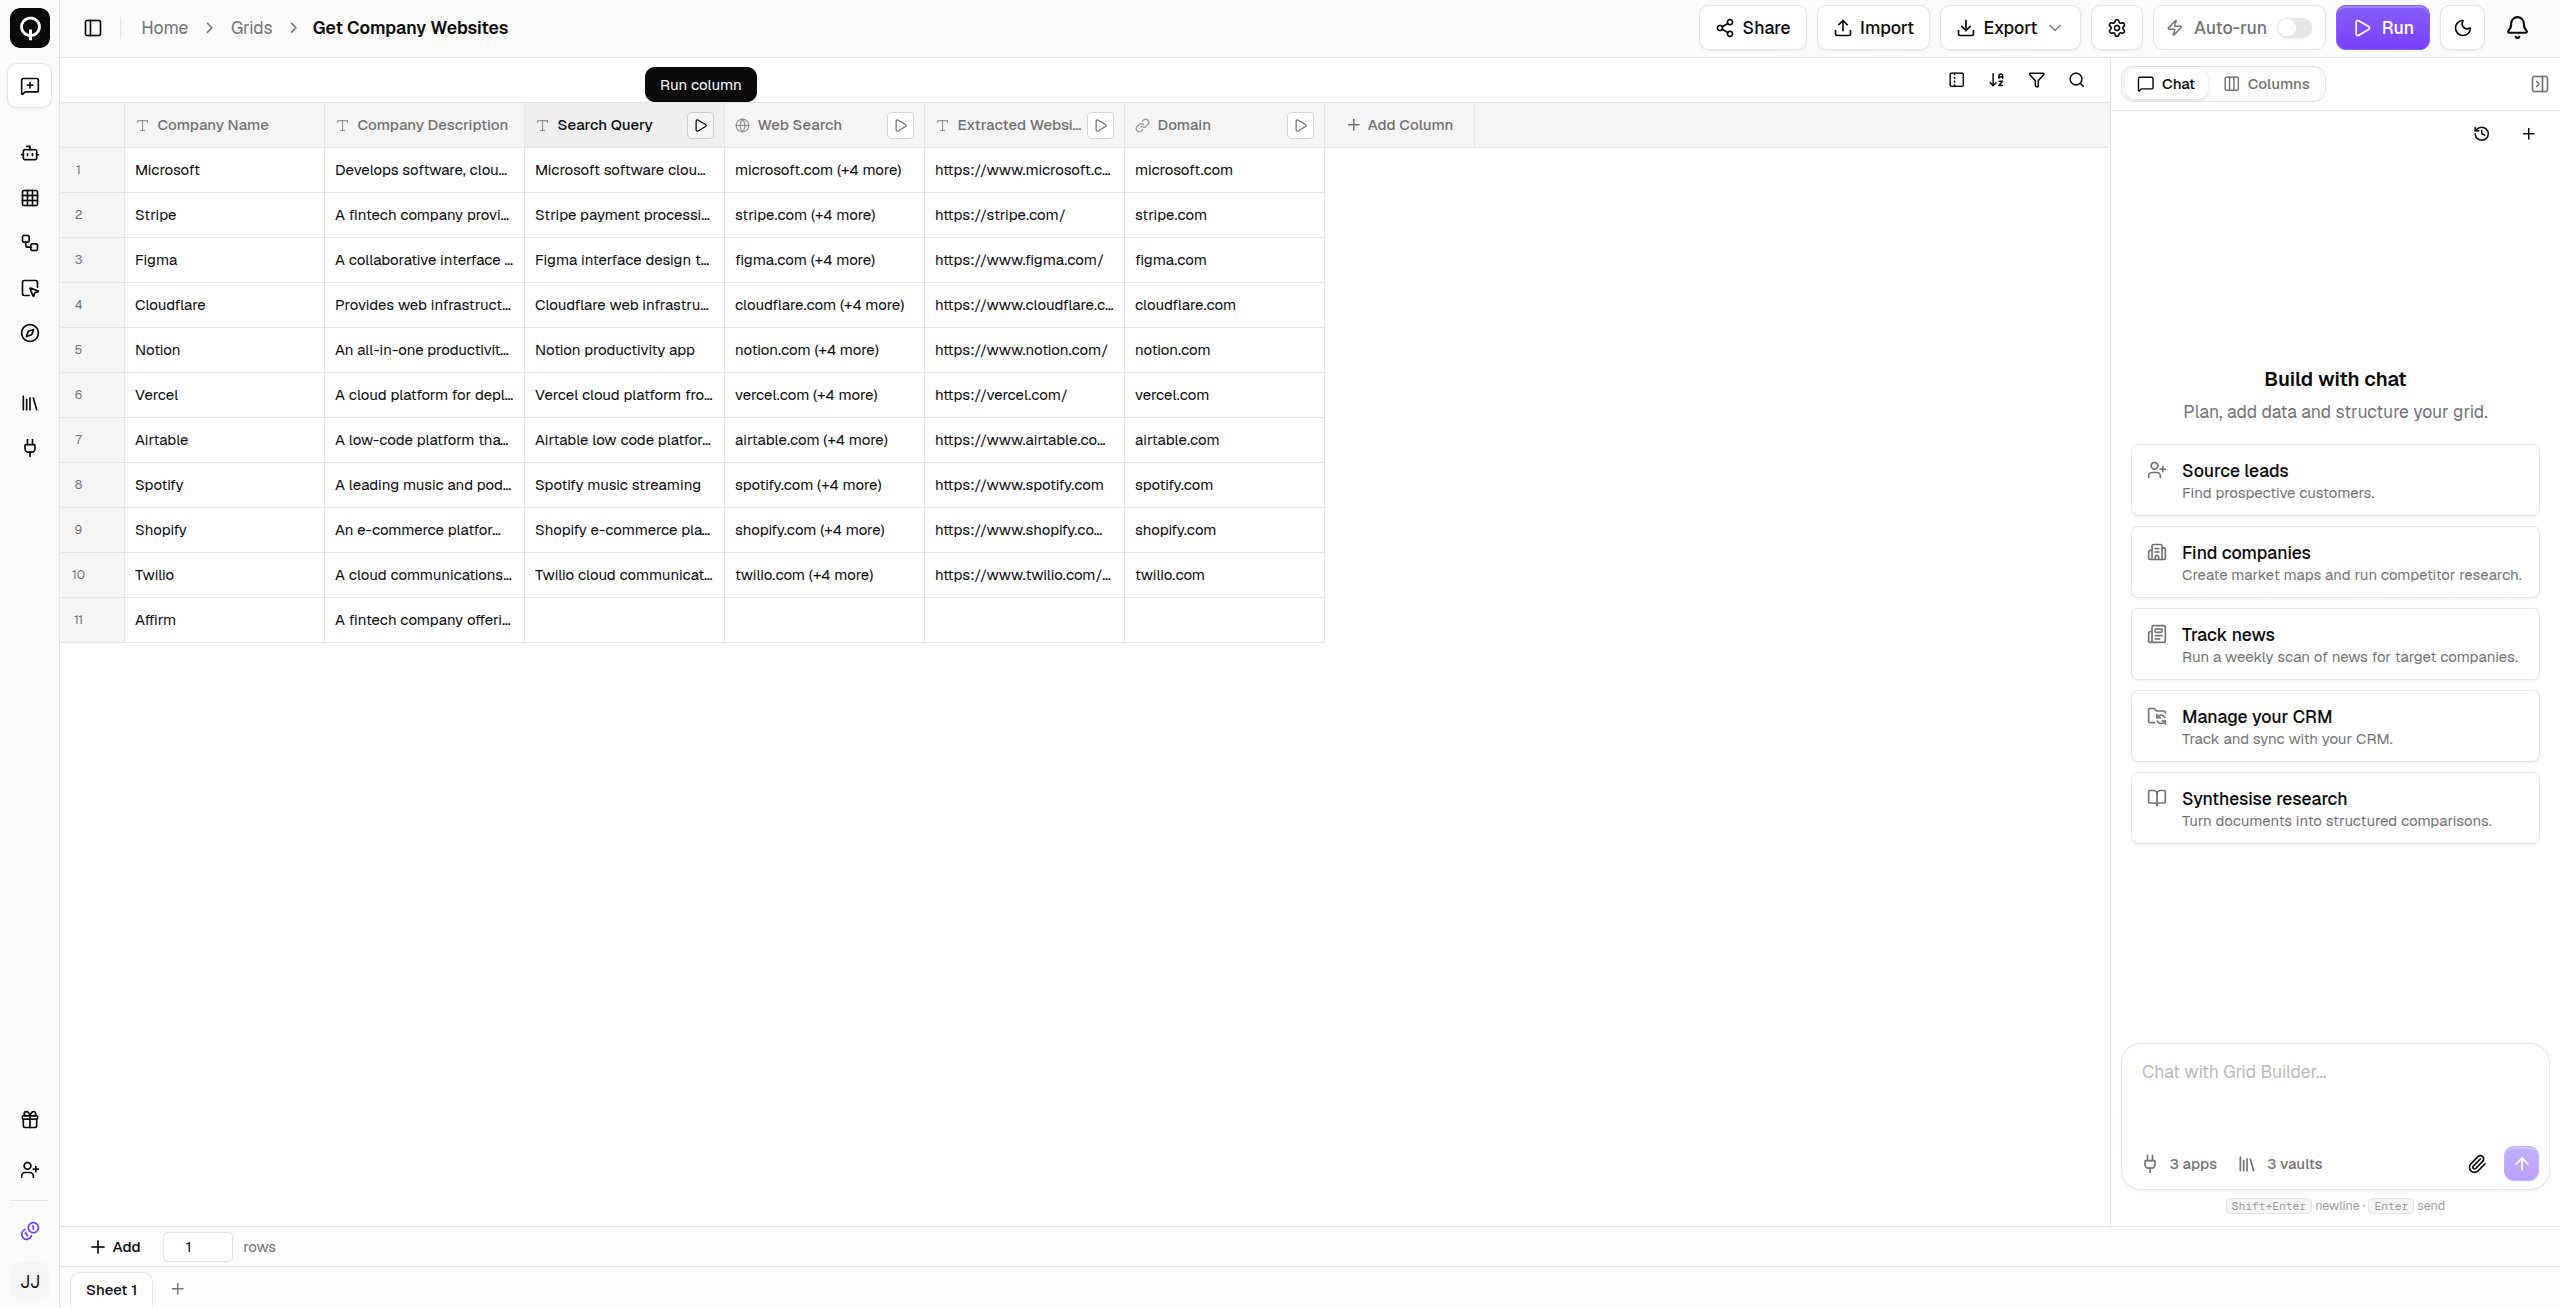Screen dimensions: 2560x1308
Task: Open the vaults library icon in sidebar
Action: [x=30, y=403]
